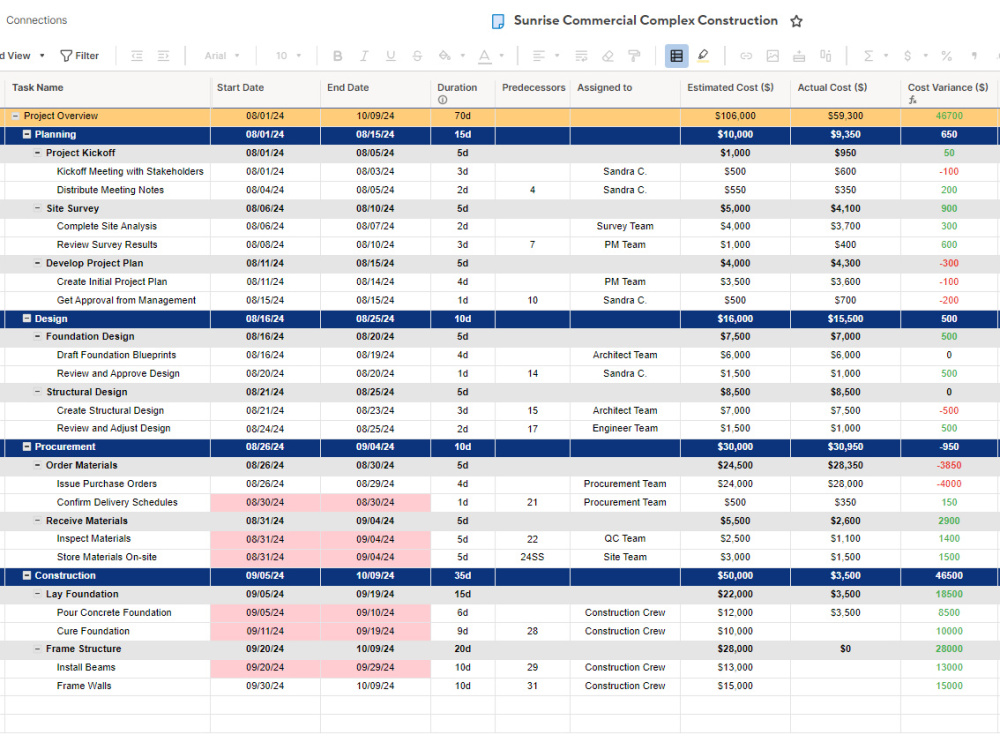Collapse the Construction section row
The image size is (1000, 750).
[x=25, y=576]
